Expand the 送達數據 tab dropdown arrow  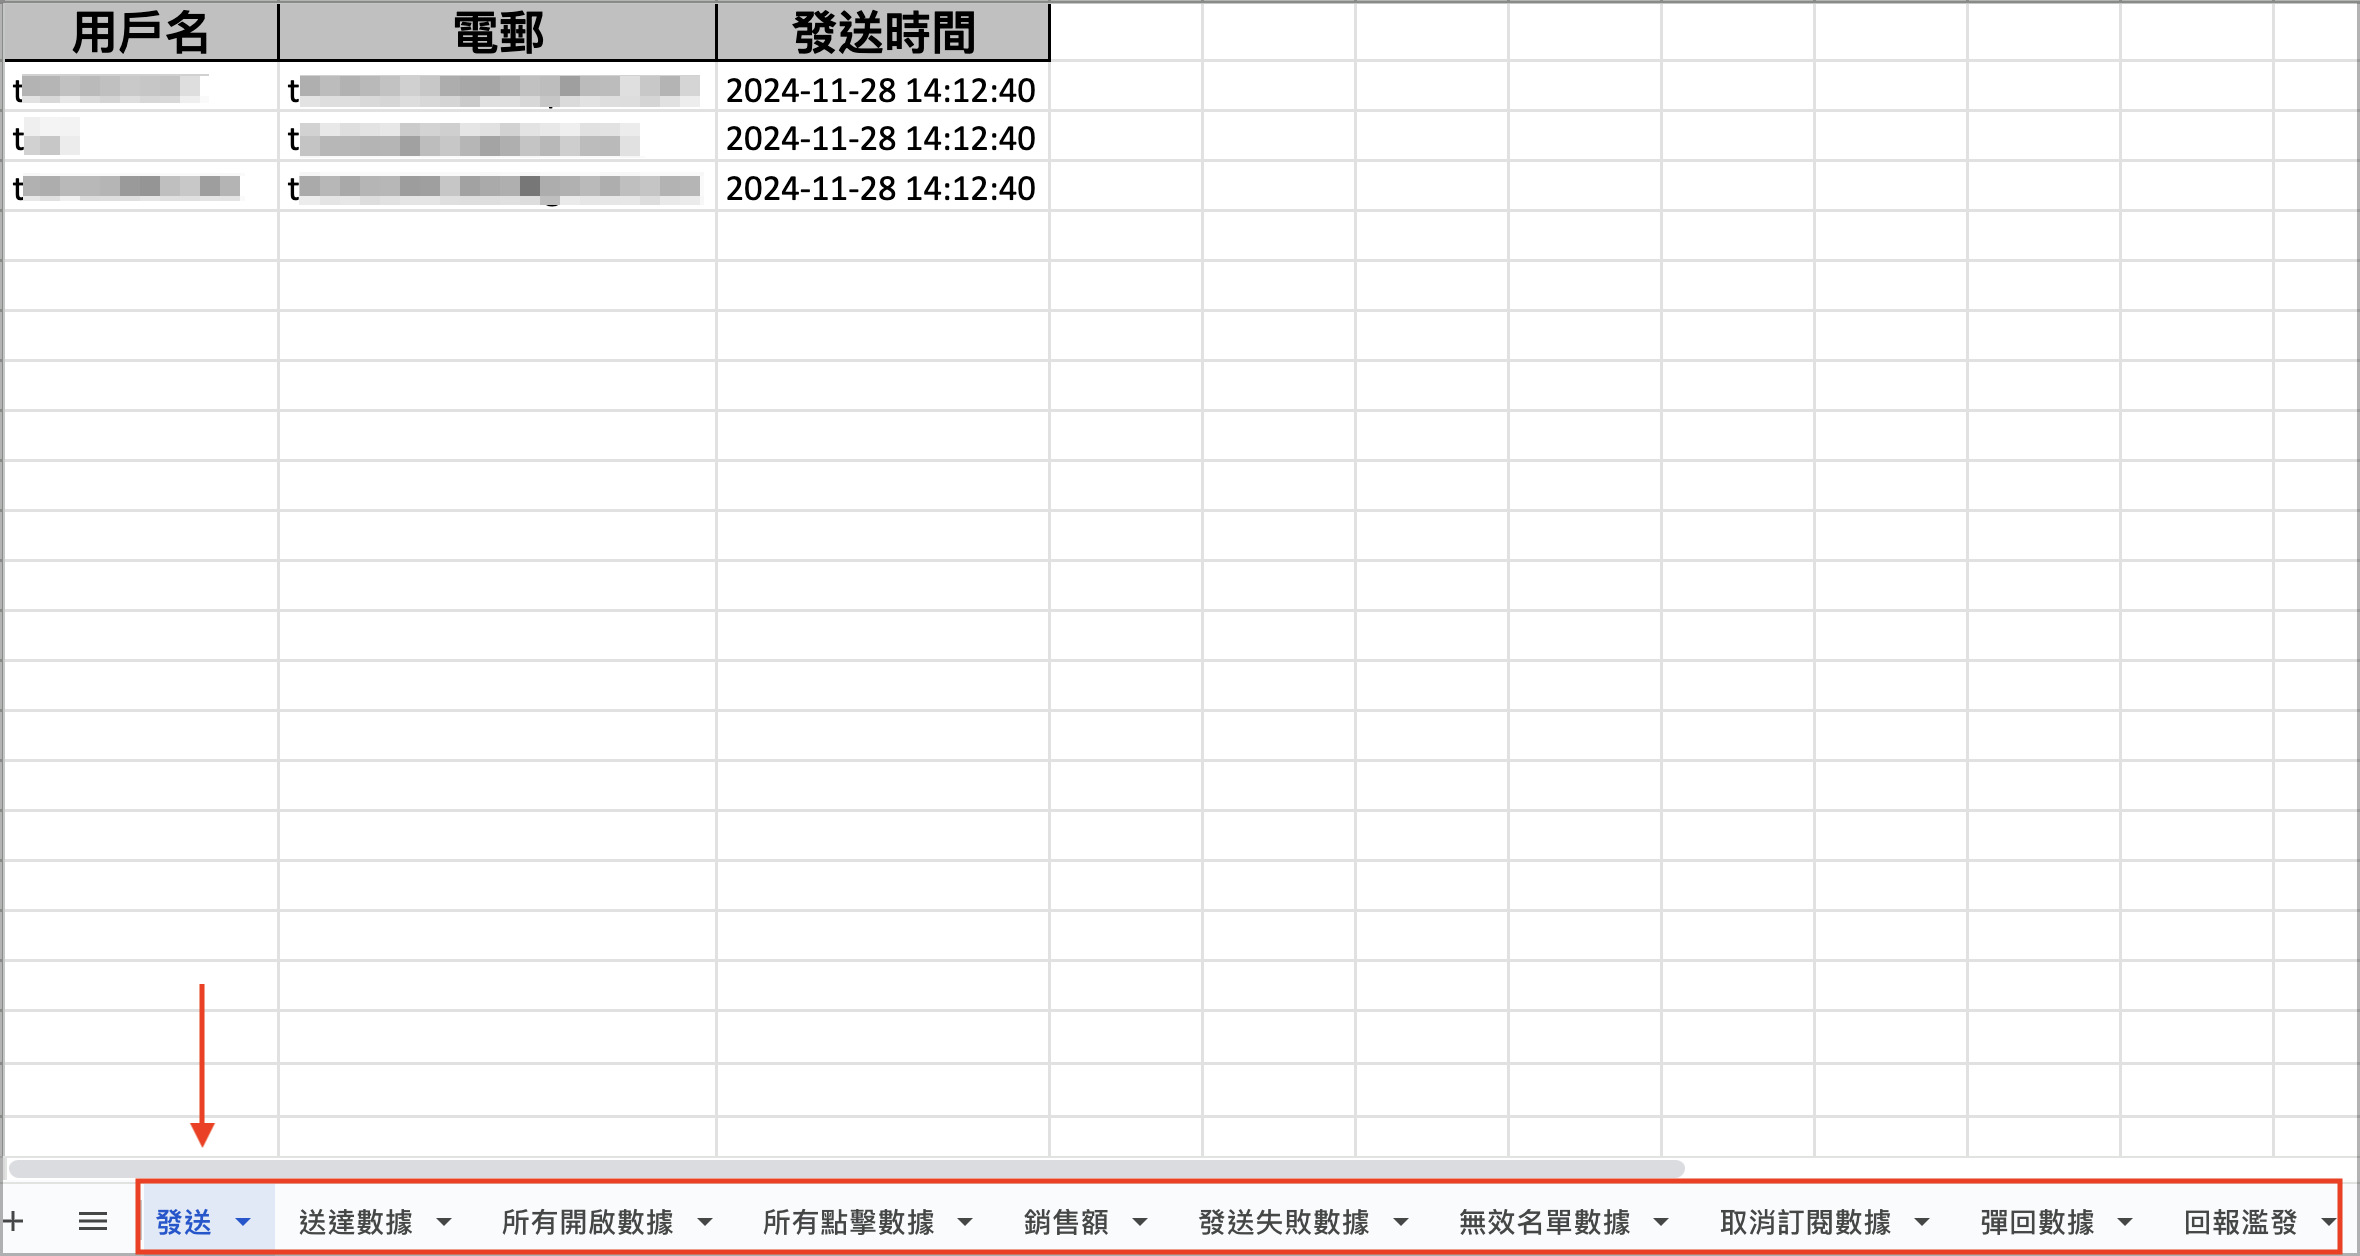coord(444,1222)
